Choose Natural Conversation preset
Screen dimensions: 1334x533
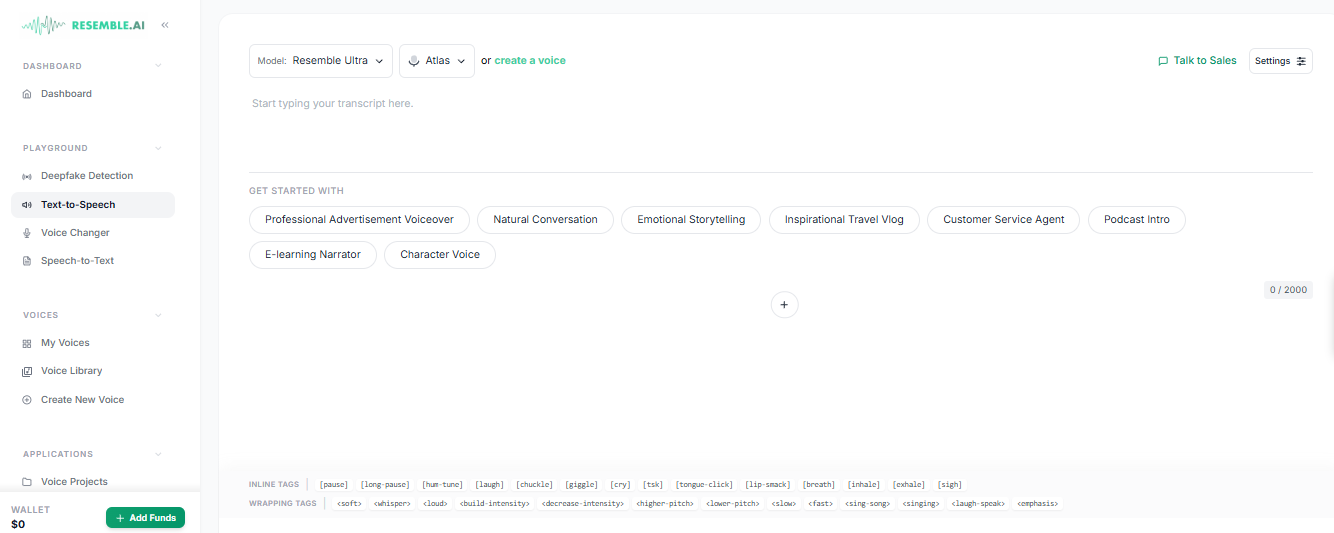click(545, 220)
